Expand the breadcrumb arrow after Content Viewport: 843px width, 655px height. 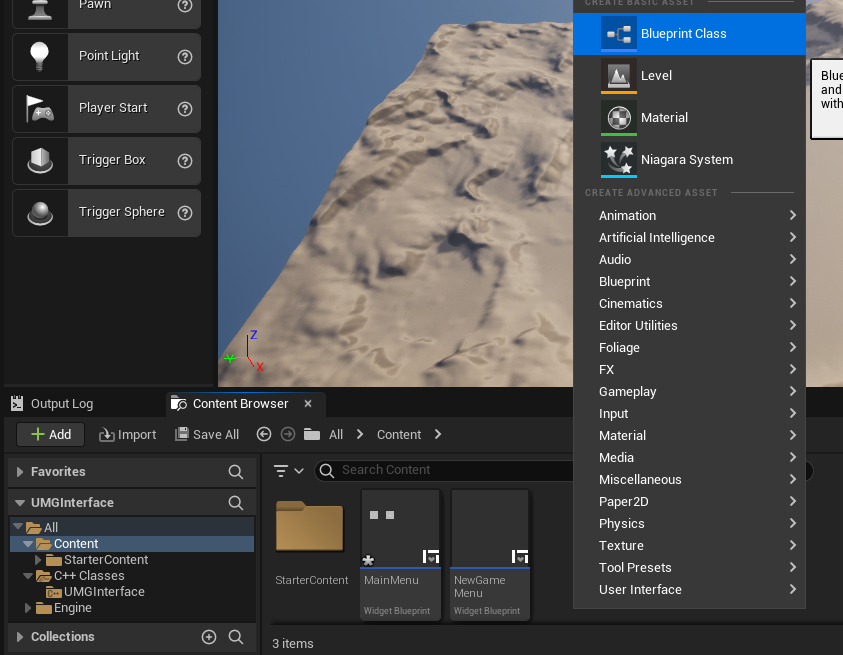pyautogui.click(x=438, y=434)
